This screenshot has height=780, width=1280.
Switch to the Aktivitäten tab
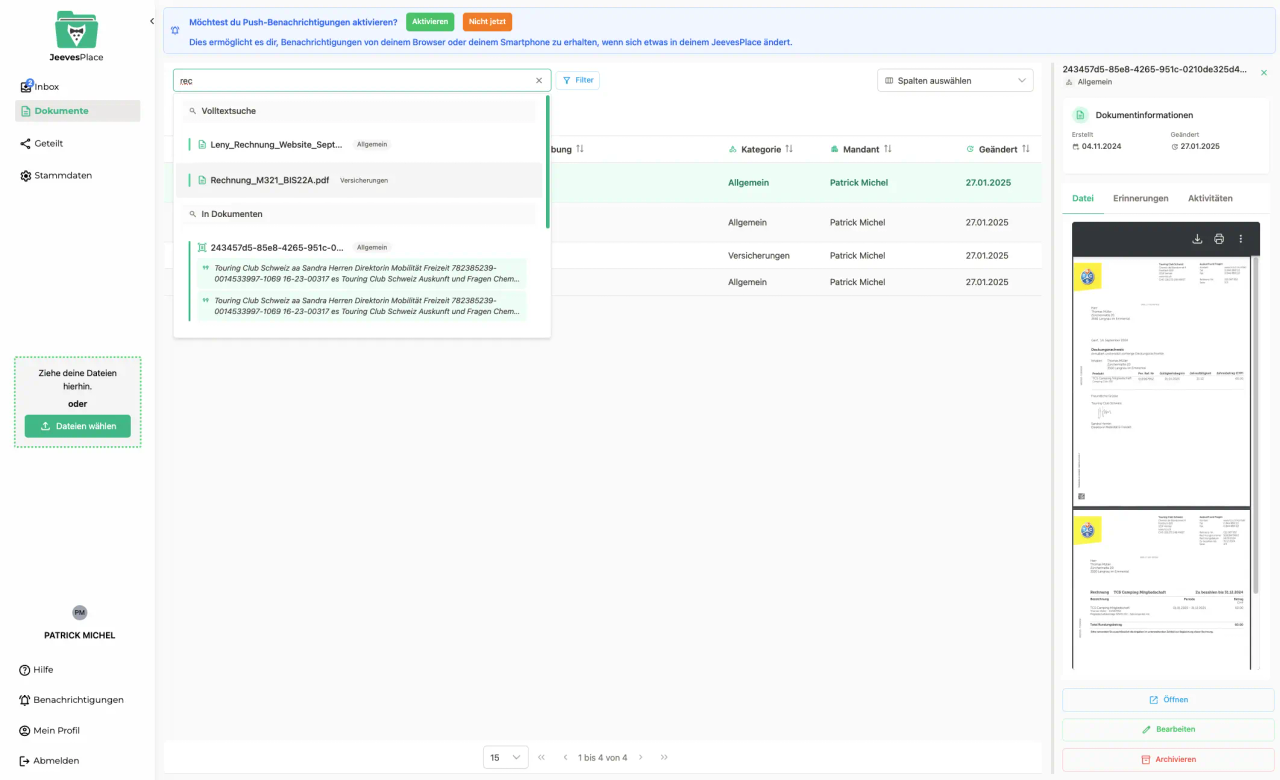coord(1210,198)
